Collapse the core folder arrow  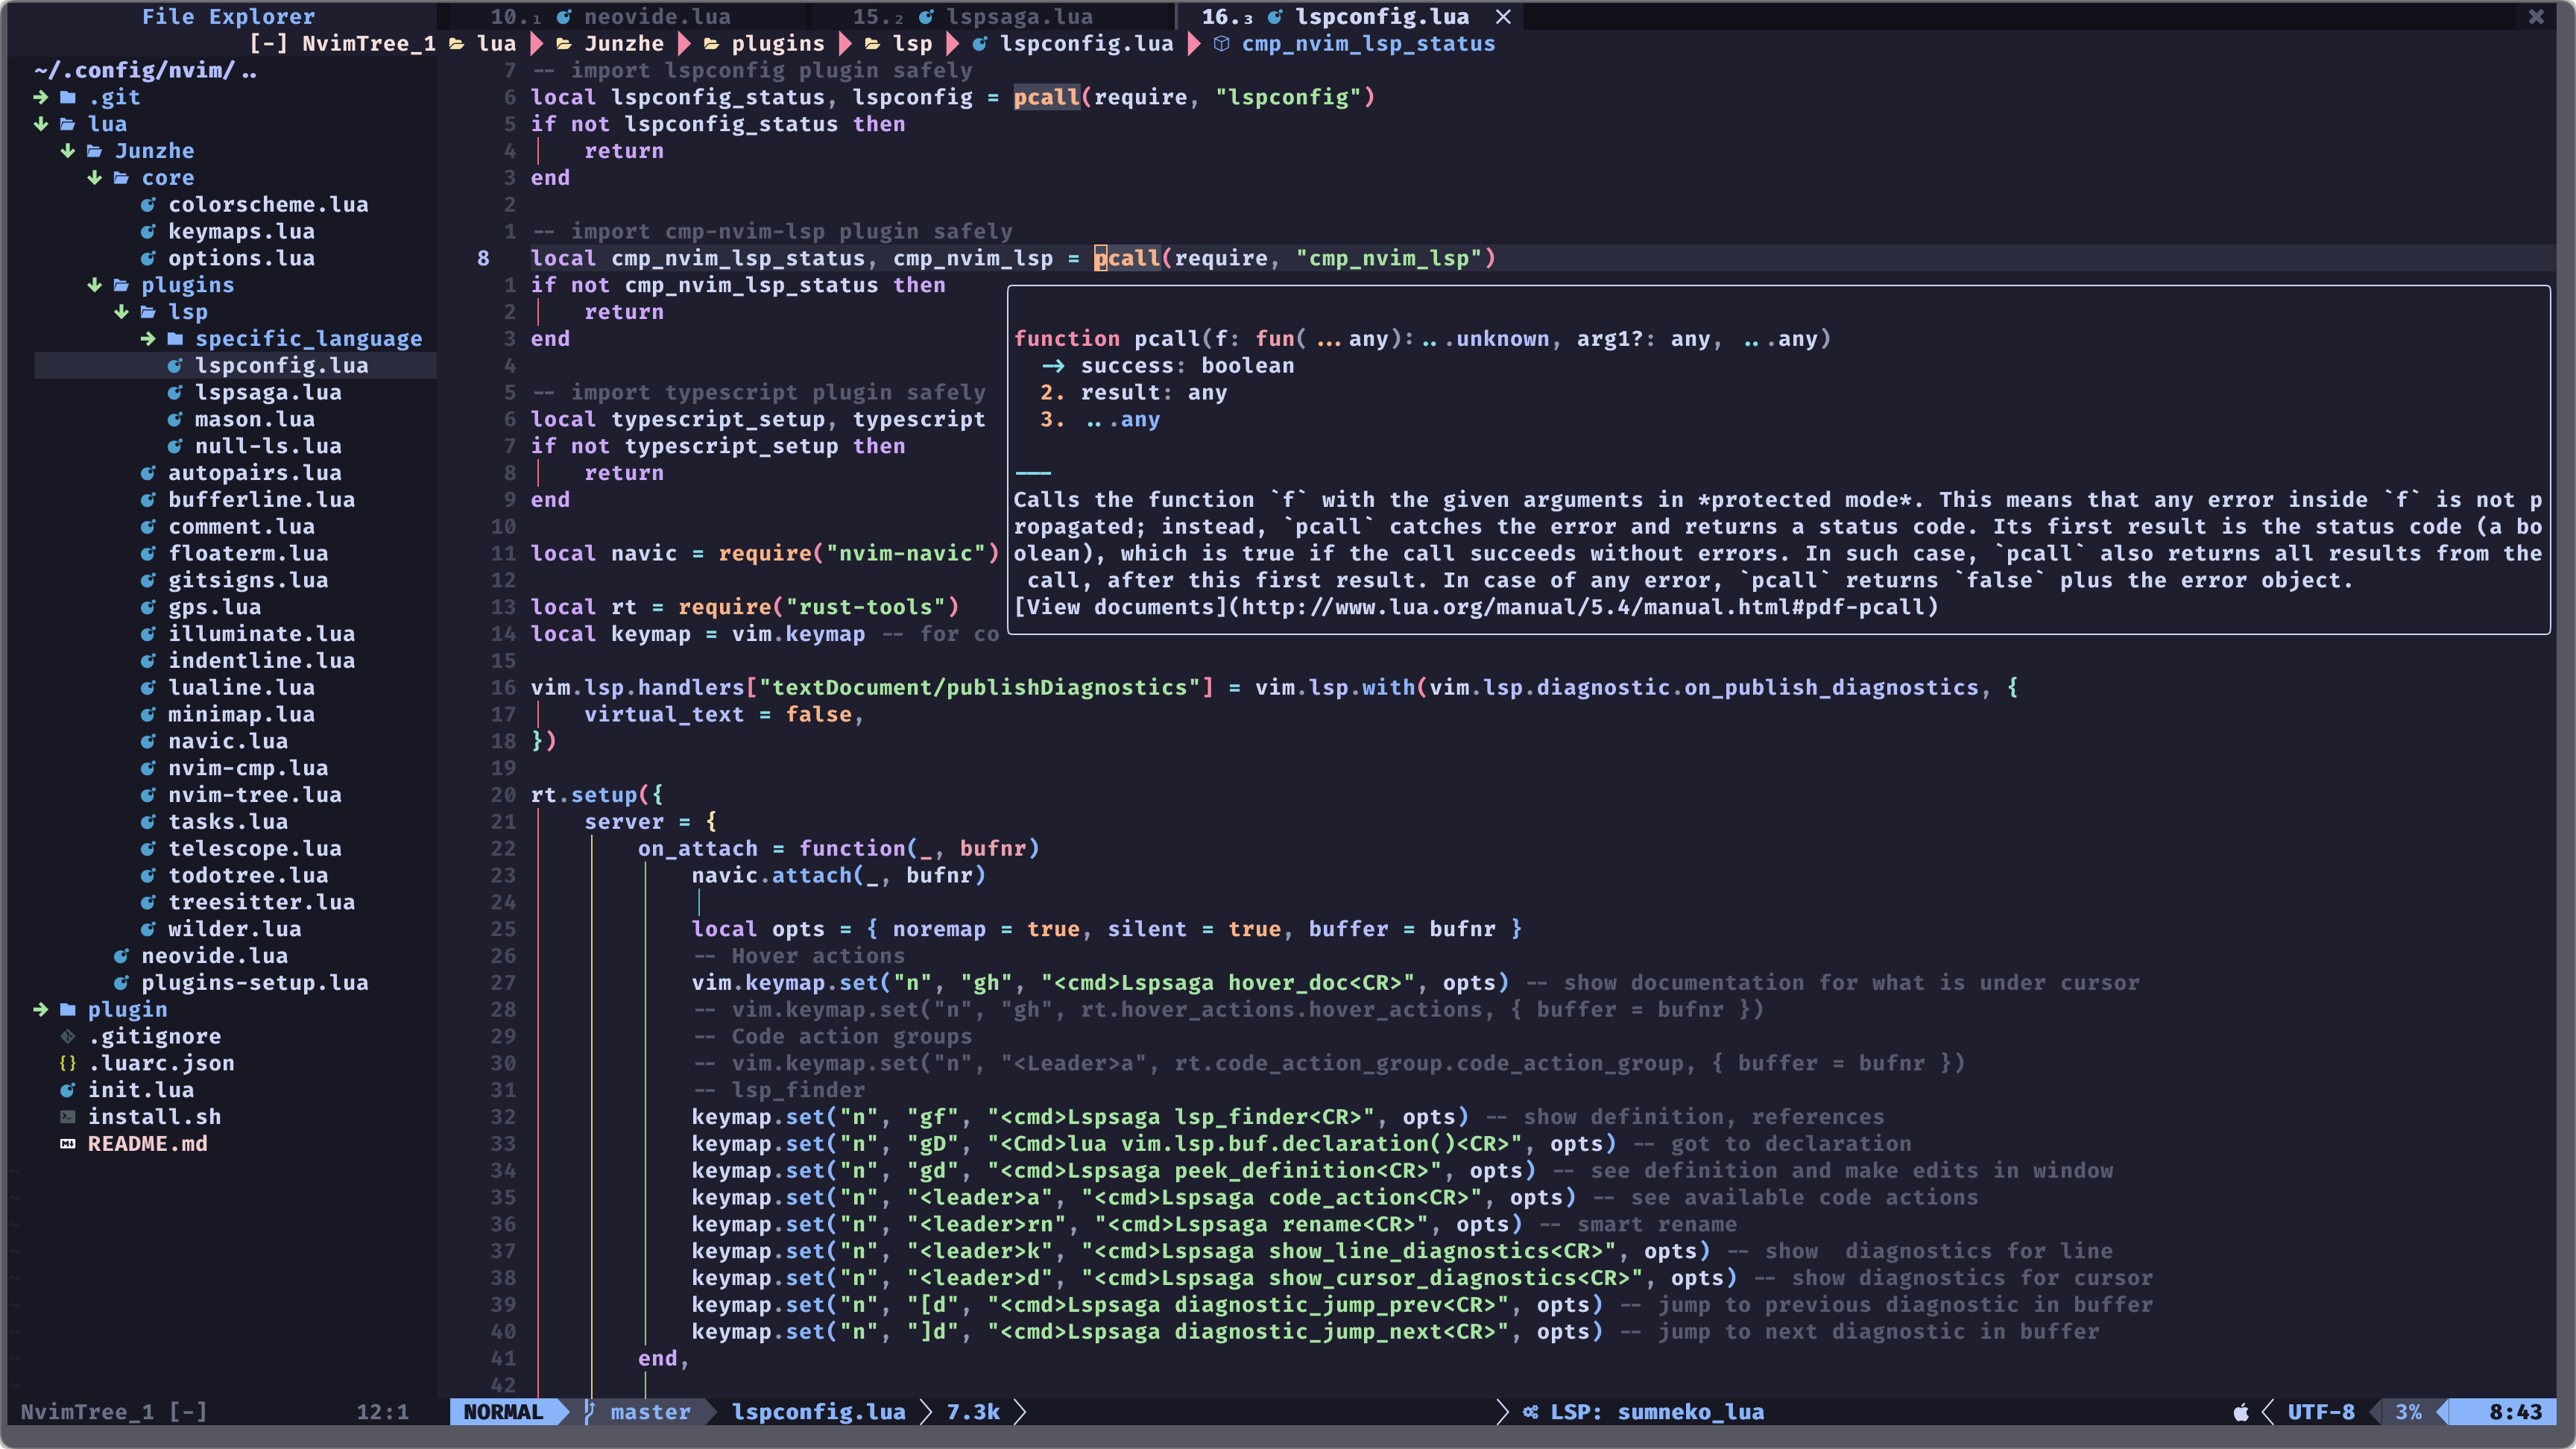click(x=95, y=177)
